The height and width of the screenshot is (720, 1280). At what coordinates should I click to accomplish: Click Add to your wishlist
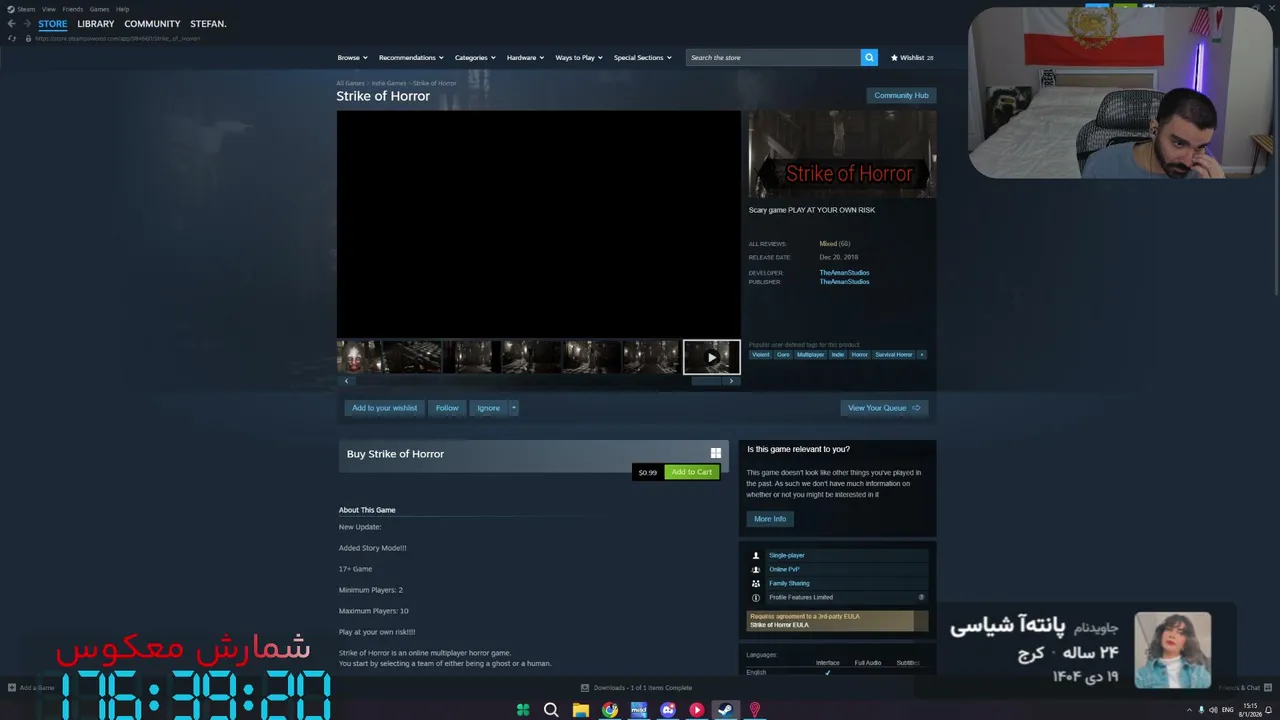click(385, 408)
